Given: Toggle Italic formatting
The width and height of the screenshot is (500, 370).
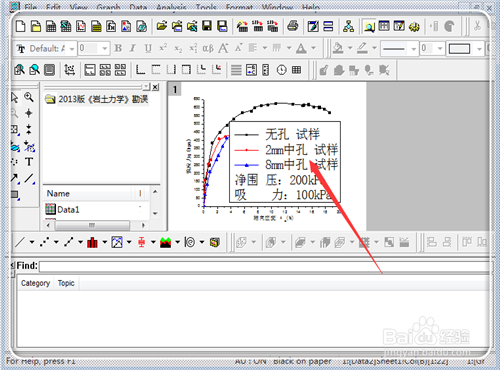Looking at the screenshot, I should (133, 48).
